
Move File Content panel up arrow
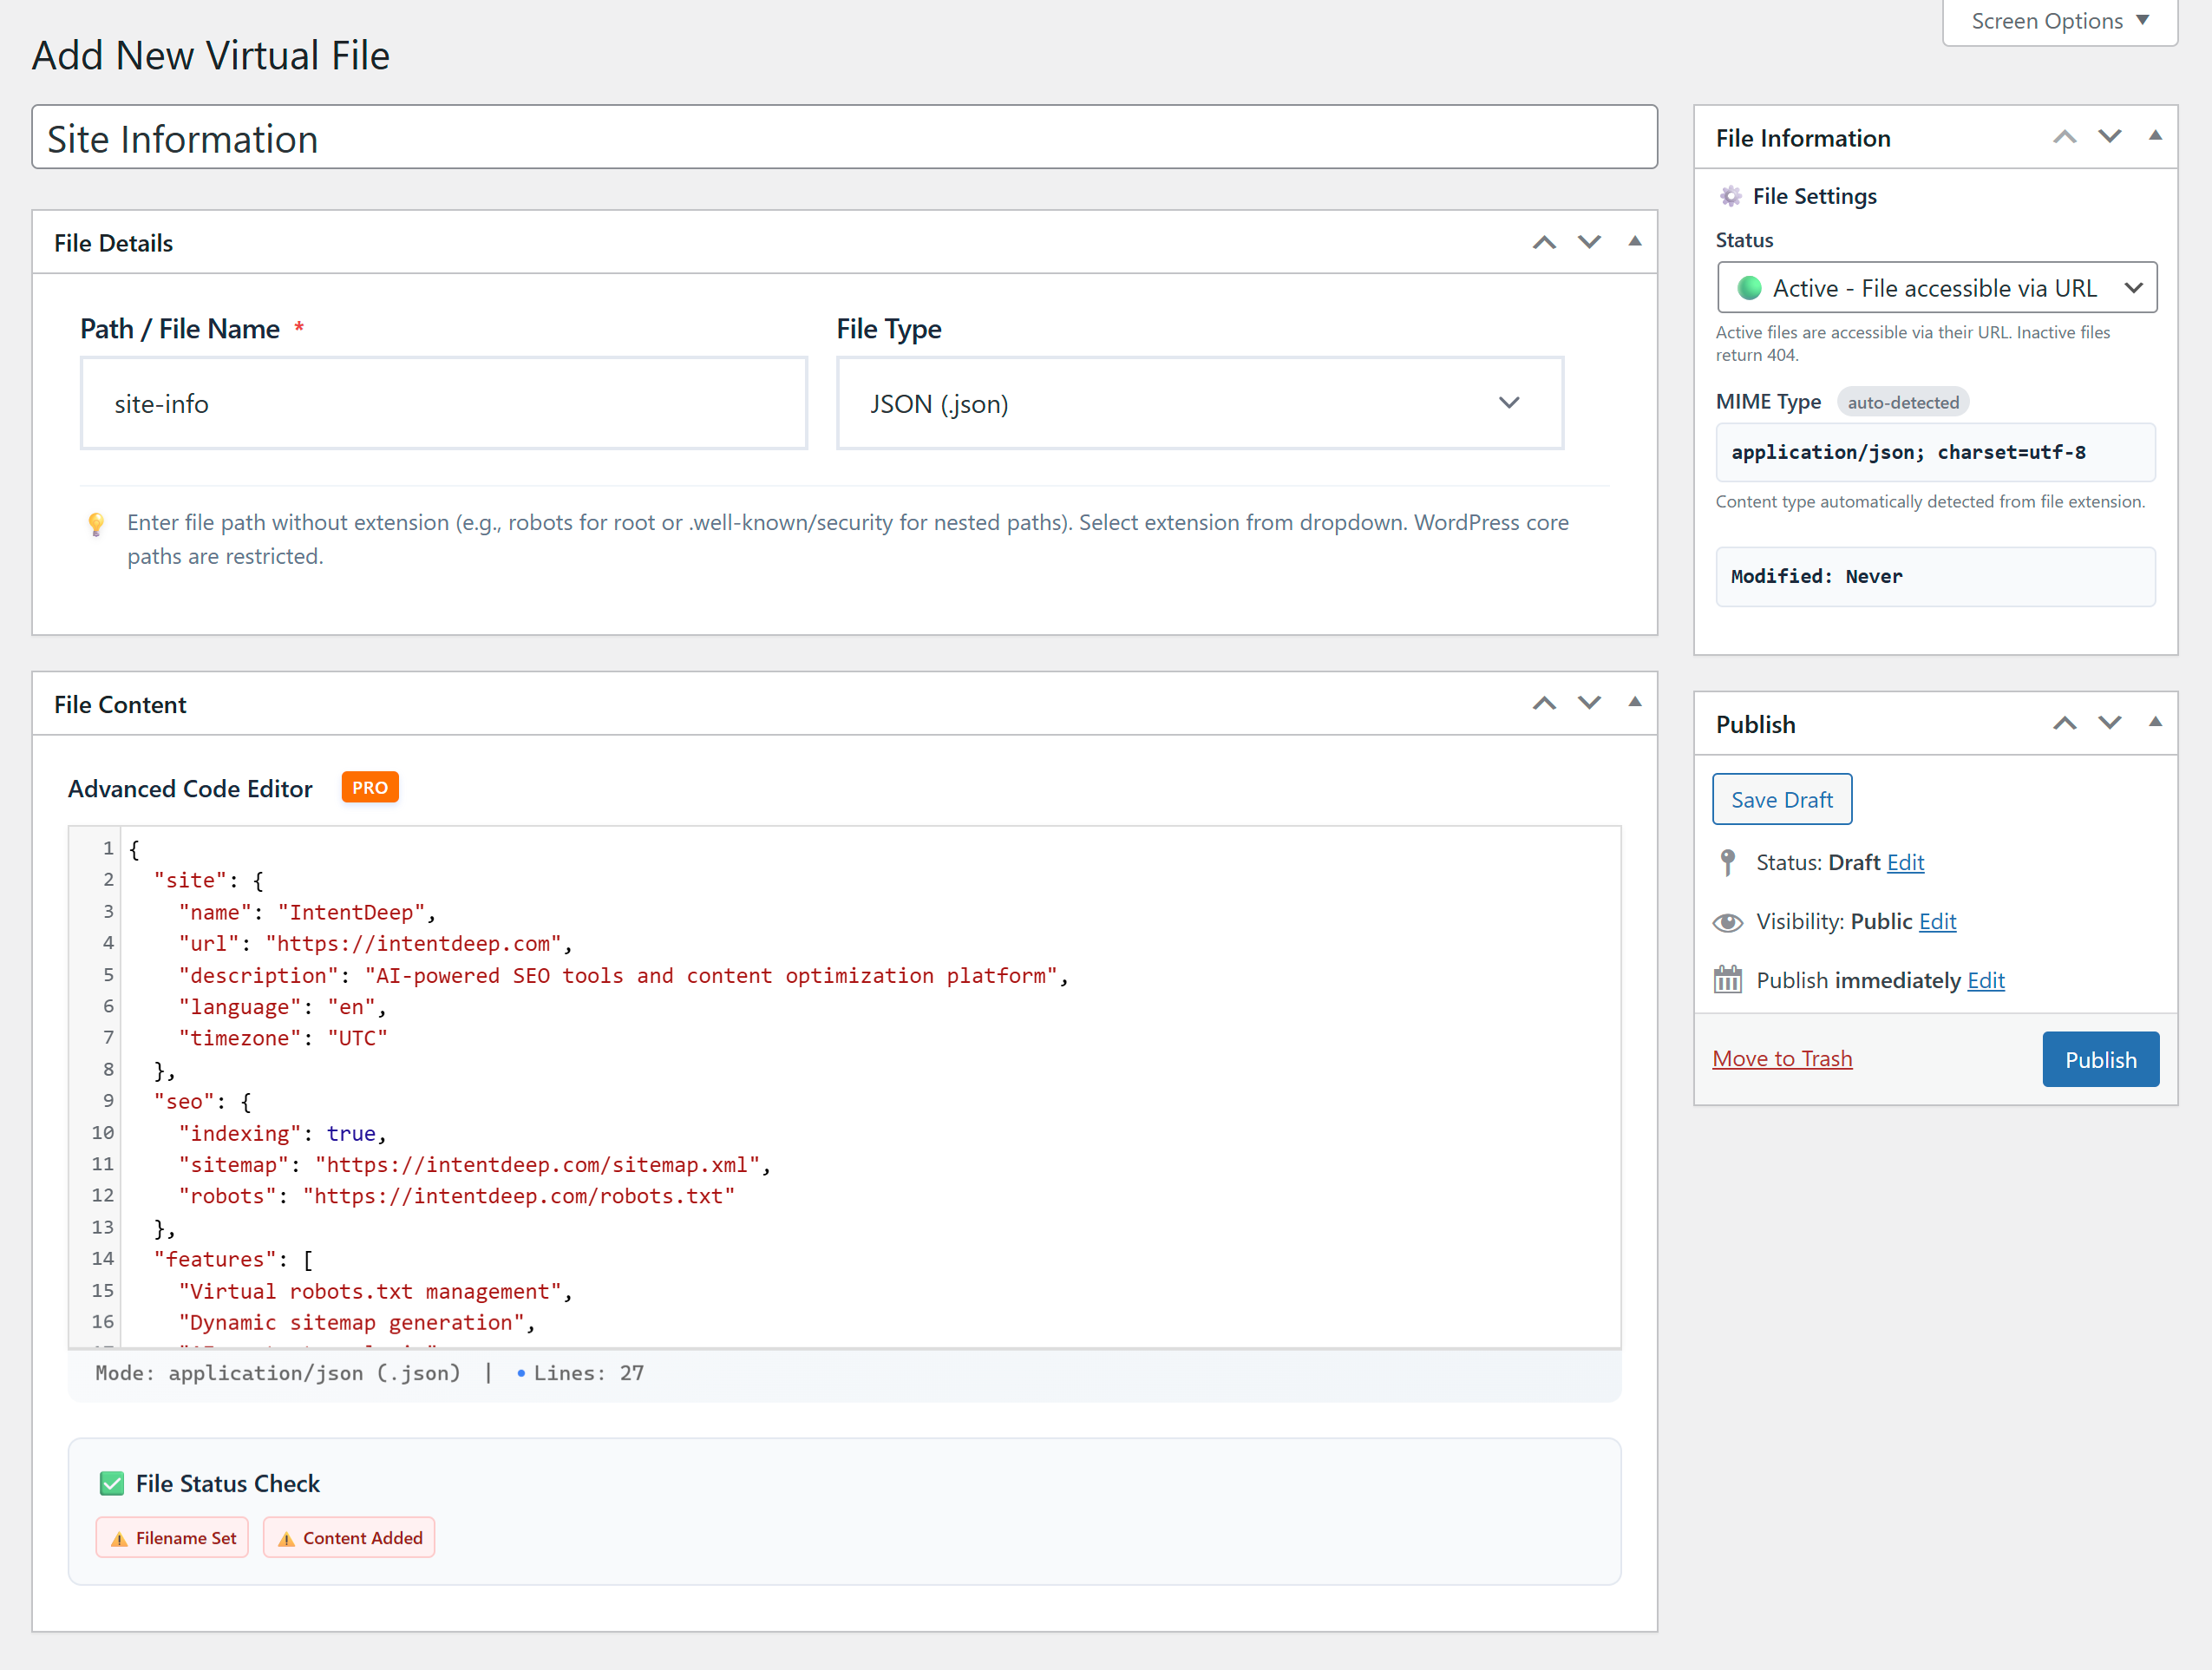1544,704
